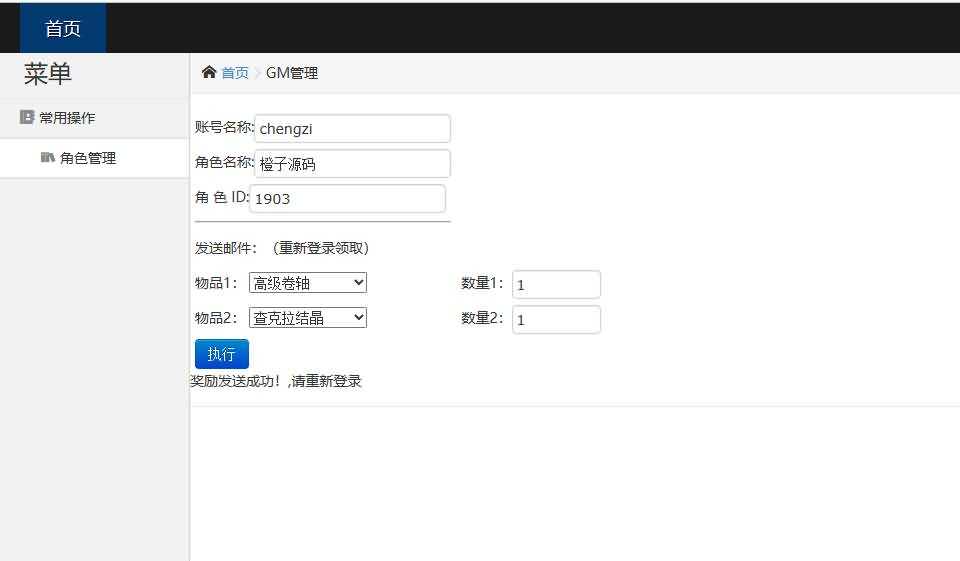Select the 常用操作 sidebar menu label
The width and height of the screenshot is (960, 561).
pos(67,117)
